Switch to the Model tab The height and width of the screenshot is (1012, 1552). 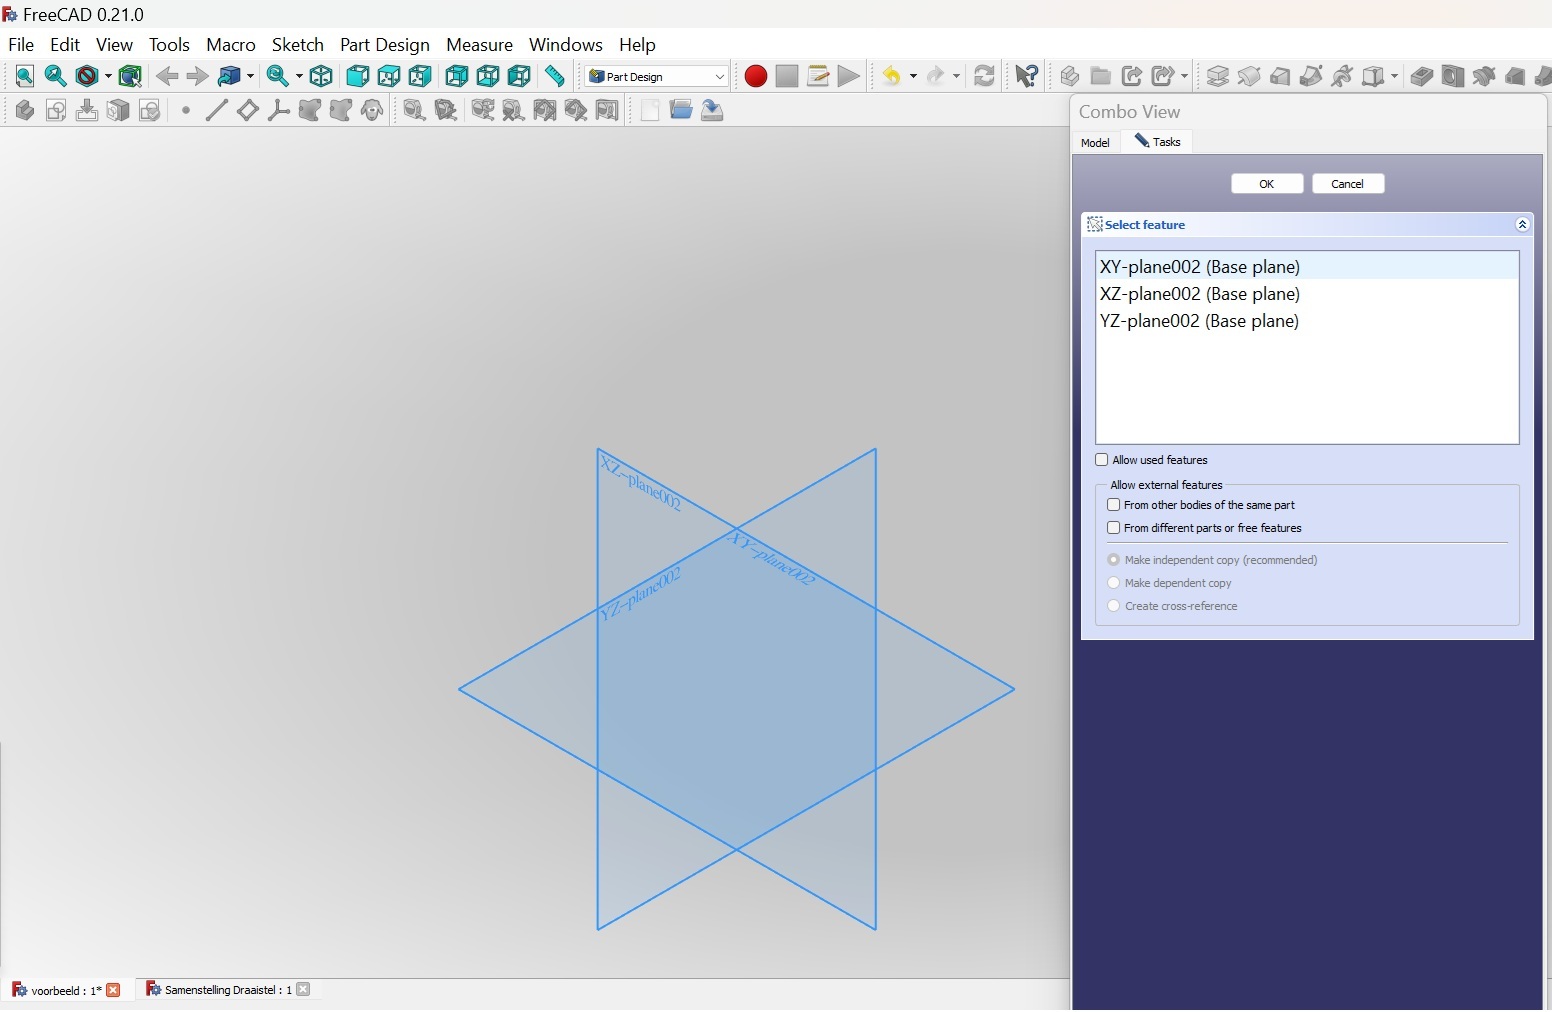coord(1096,142)
